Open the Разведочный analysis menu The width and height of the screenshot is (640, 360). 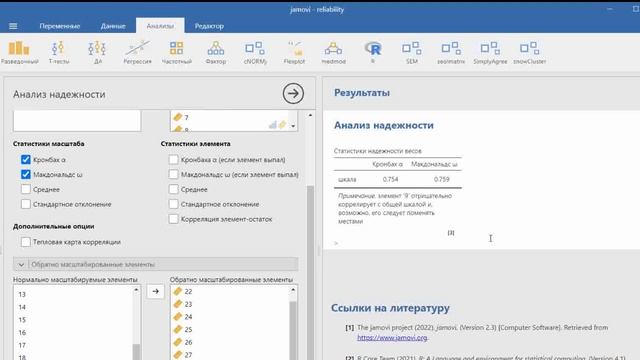pyautogui.click(x=19, y=53)
